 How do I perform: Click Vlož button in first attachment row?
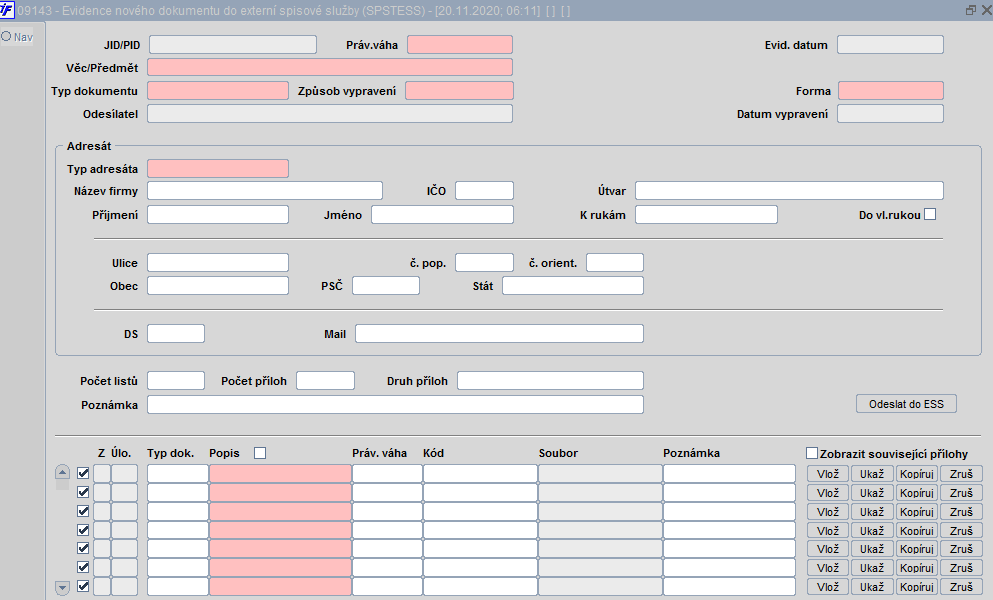[828, 473]
